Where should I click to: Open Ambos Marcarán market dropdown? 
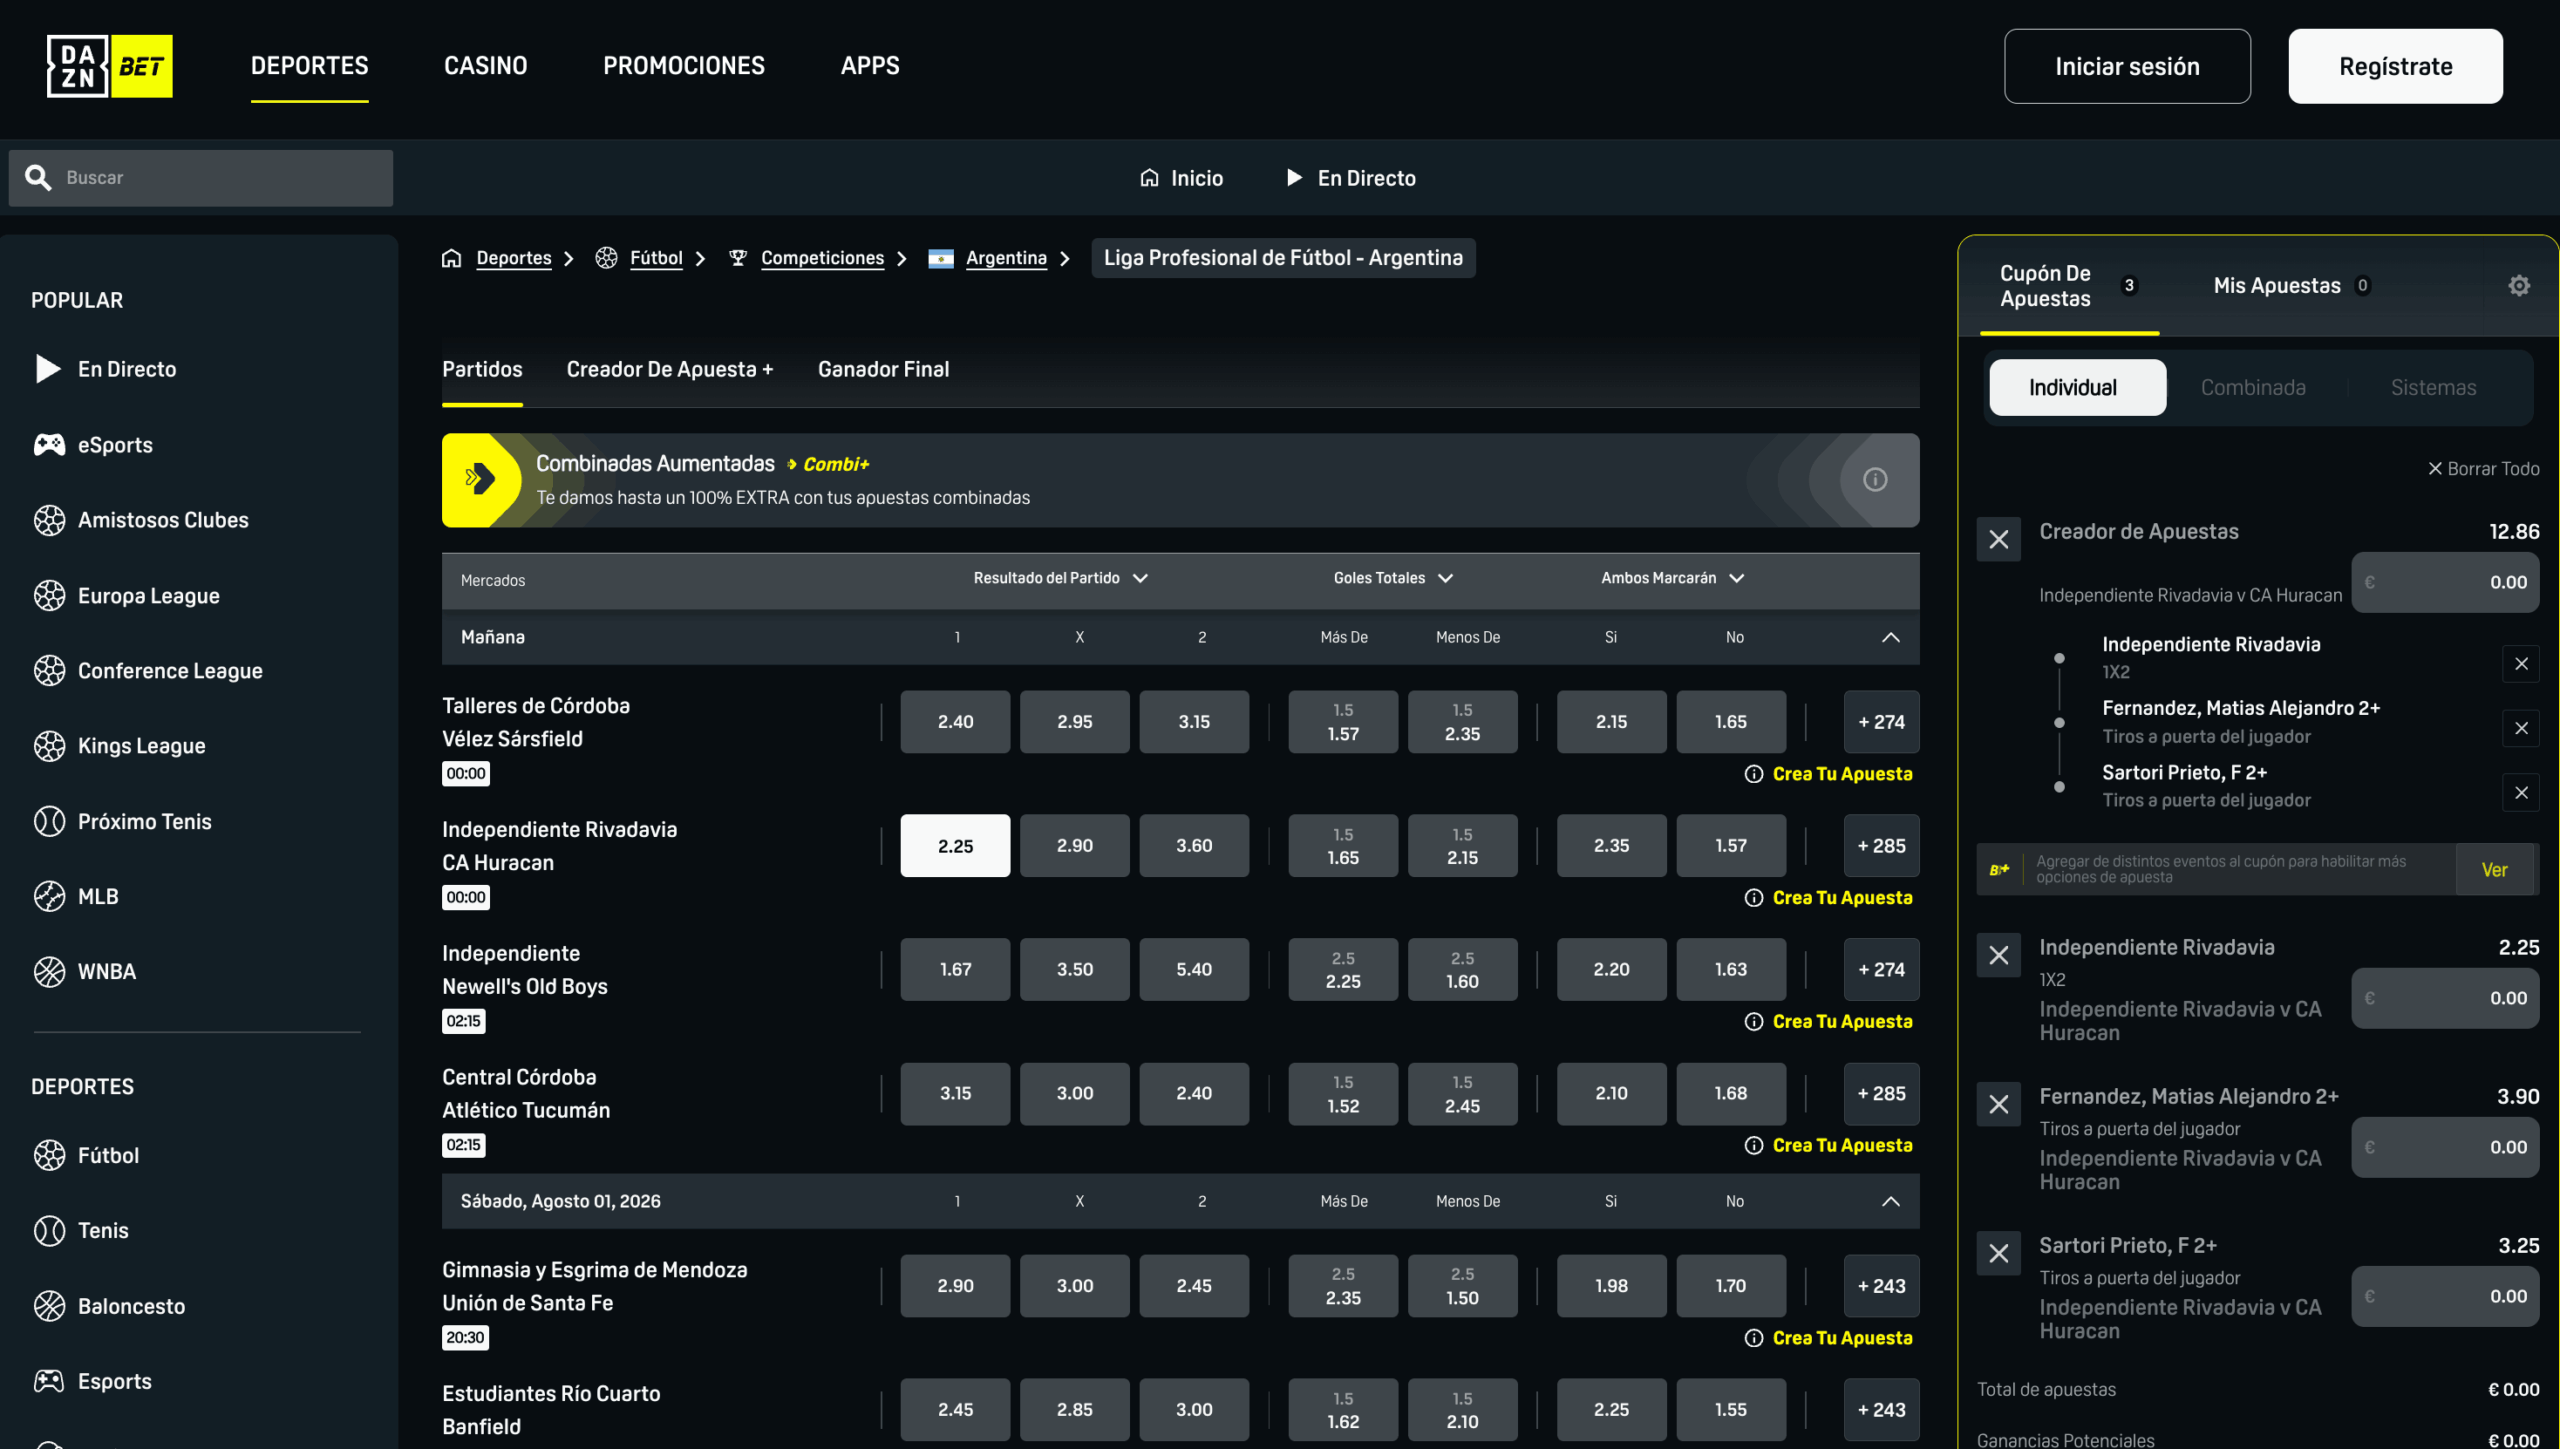(x=1672, y=578)
